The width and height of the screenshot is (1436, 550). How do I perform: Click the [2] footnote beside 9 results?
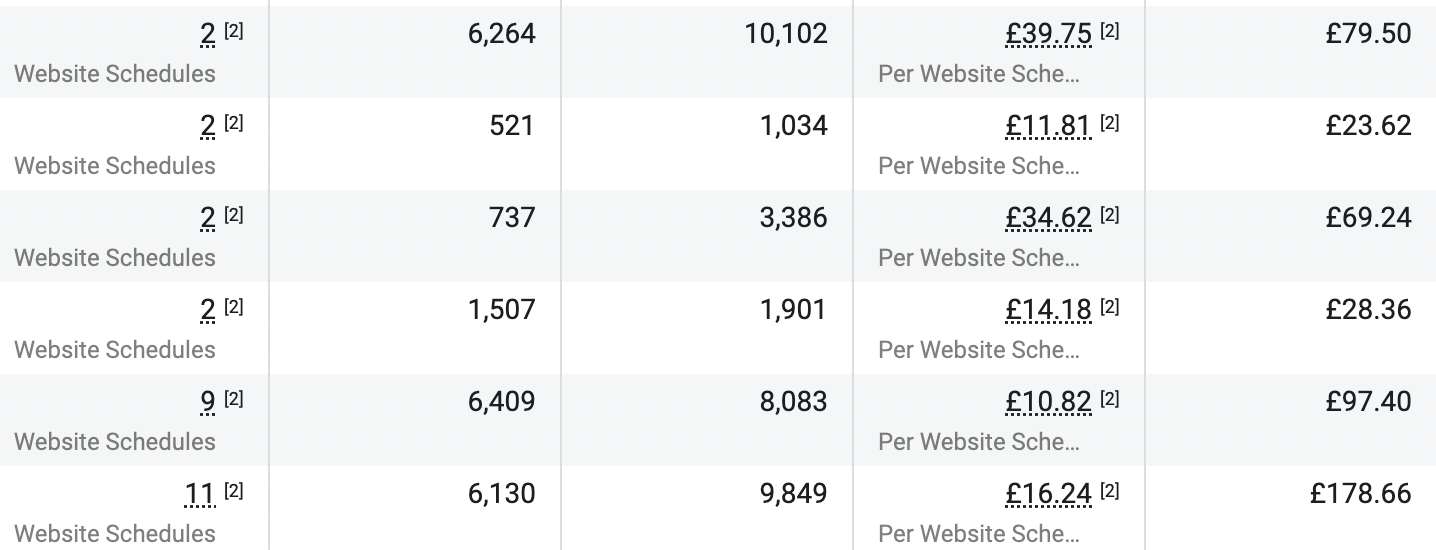point(233,400)
